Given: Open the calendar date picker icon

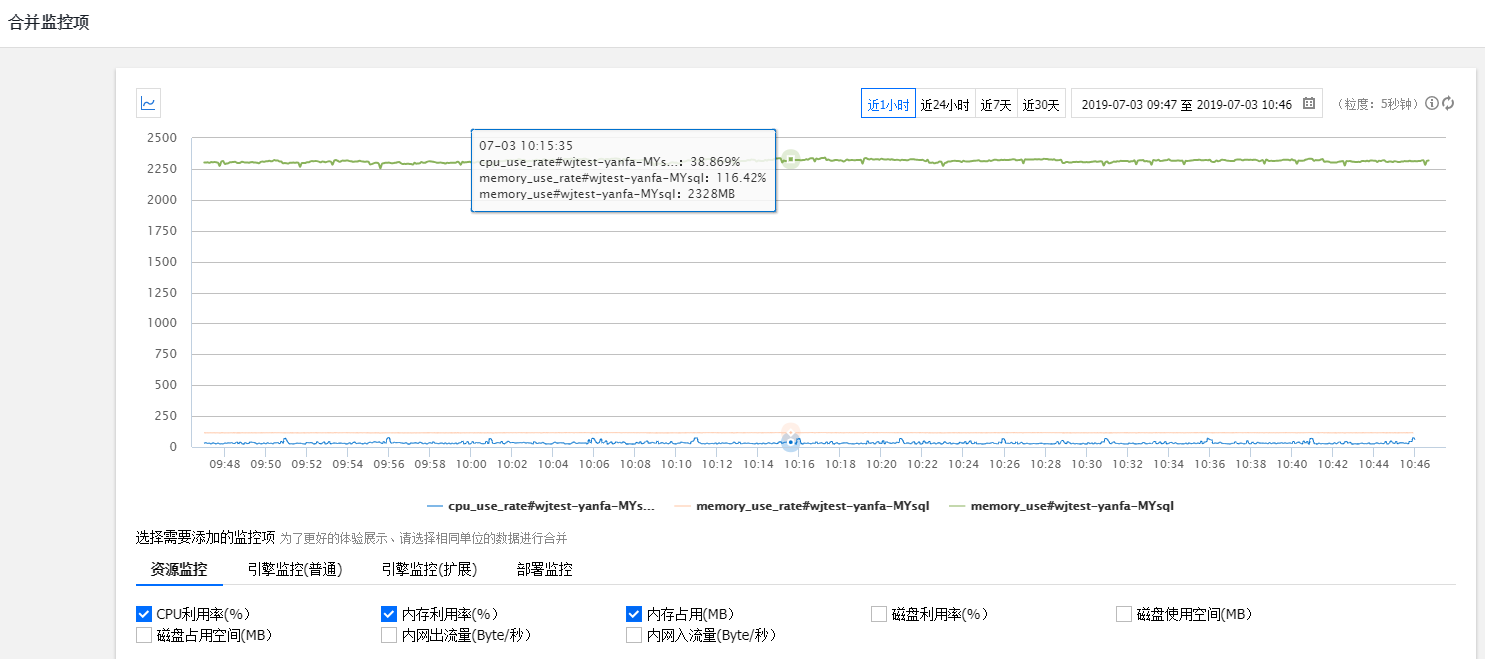Looking at the screenshot, I should coord(1308,104).
